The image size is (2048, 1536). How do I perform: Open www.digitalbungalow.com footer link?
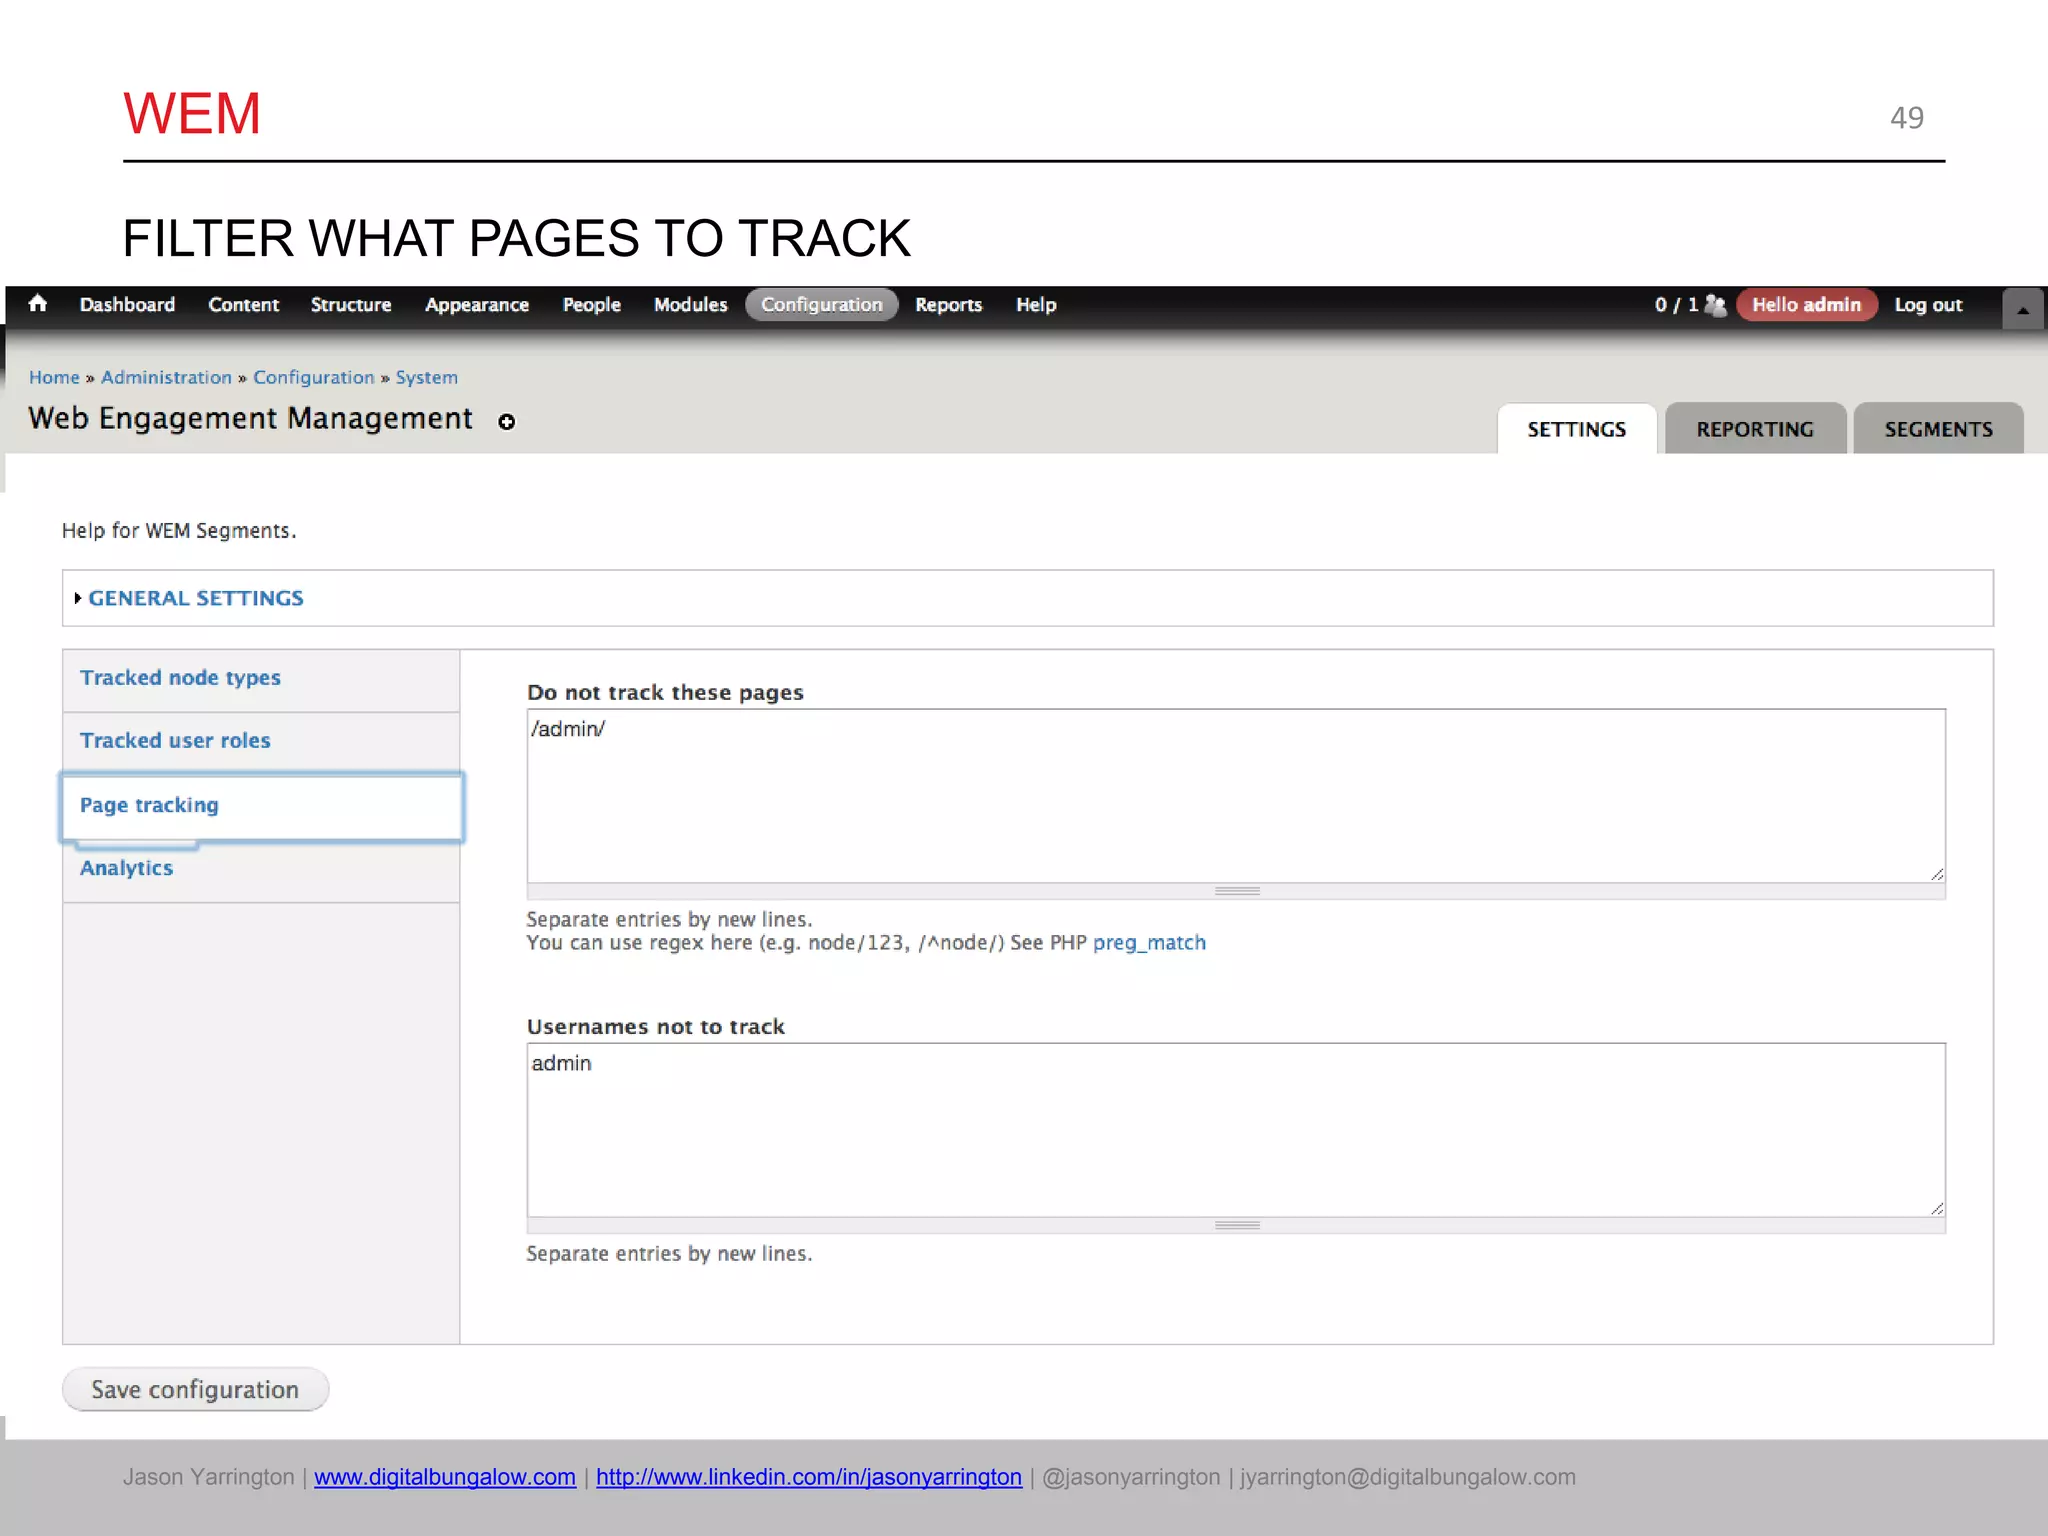(x=445, y=1477)
